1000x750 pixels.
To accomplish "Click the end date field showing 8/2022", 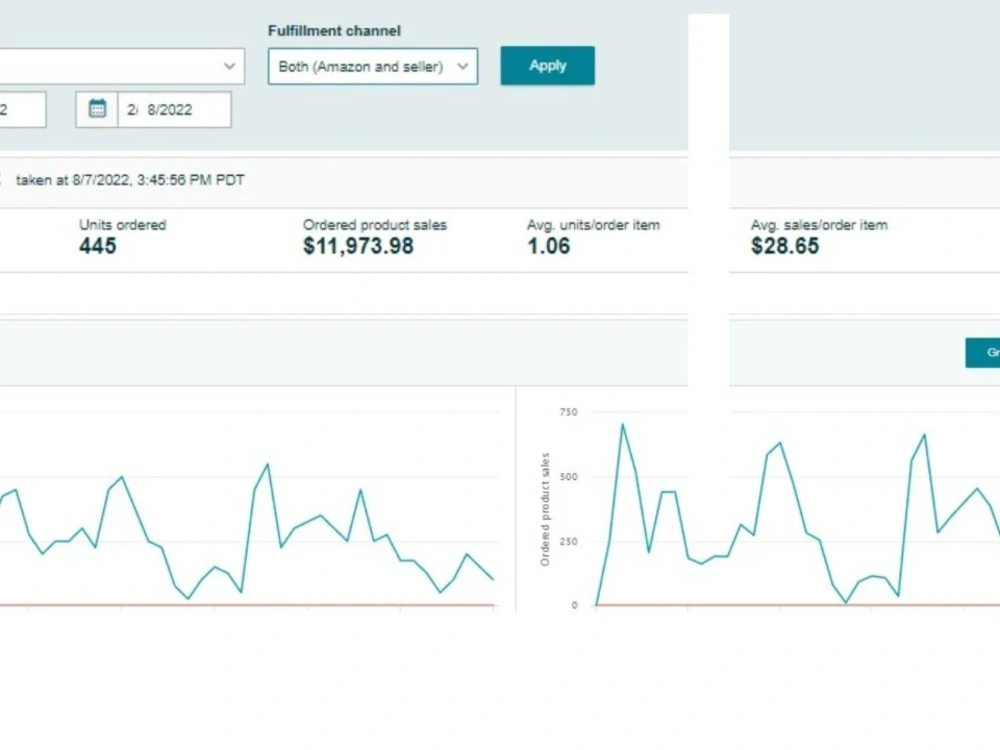I will click(x=174, y=110).
